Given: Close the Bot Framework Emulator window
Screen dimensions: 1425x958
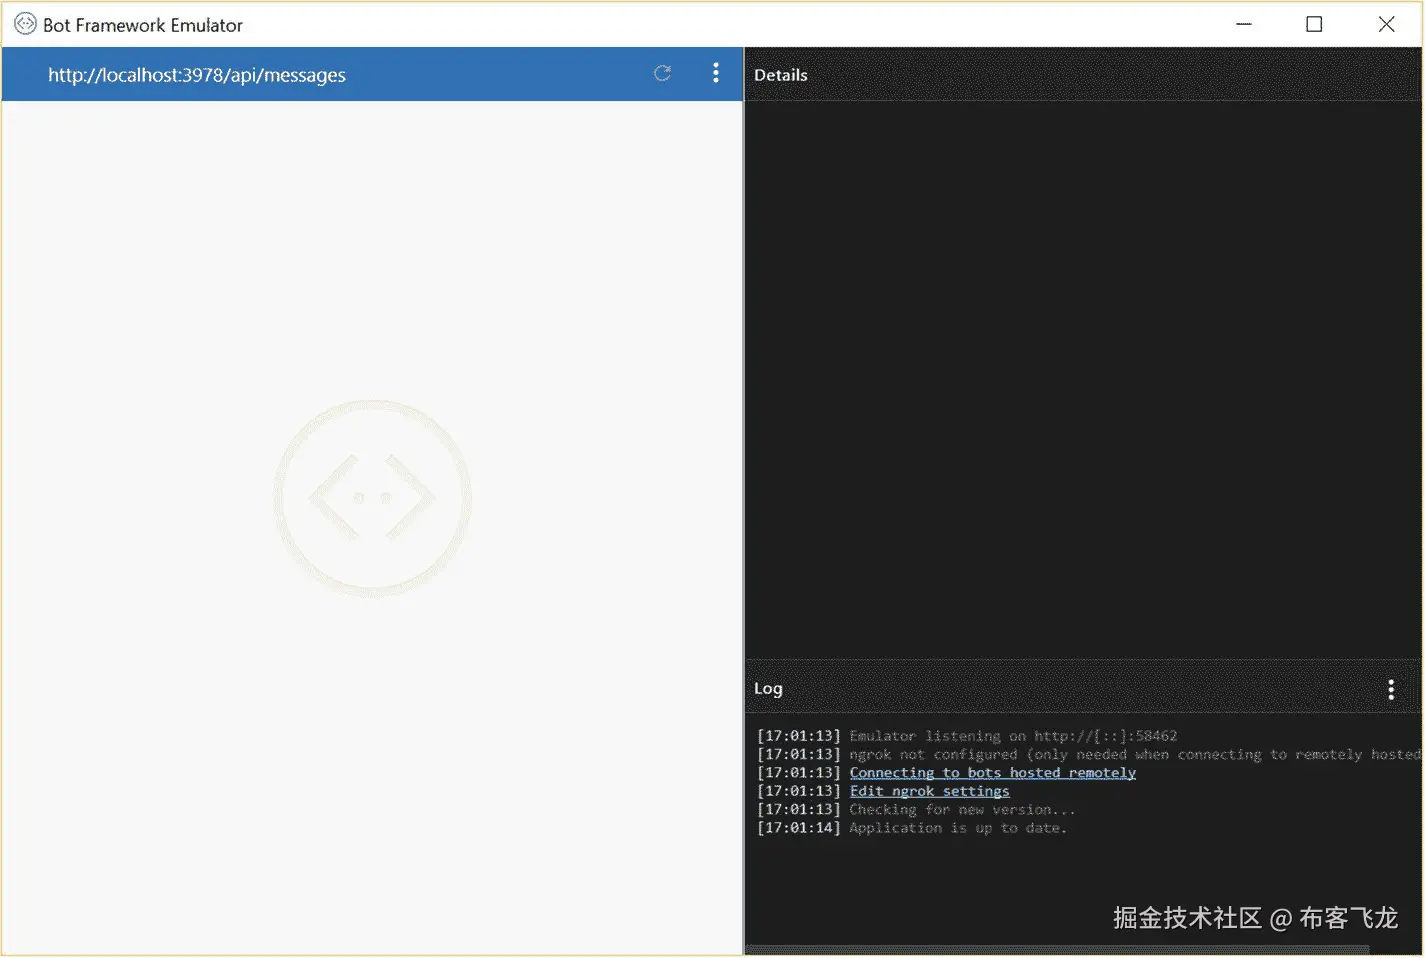Looking at the screenshot, I should click(1386, 24).
